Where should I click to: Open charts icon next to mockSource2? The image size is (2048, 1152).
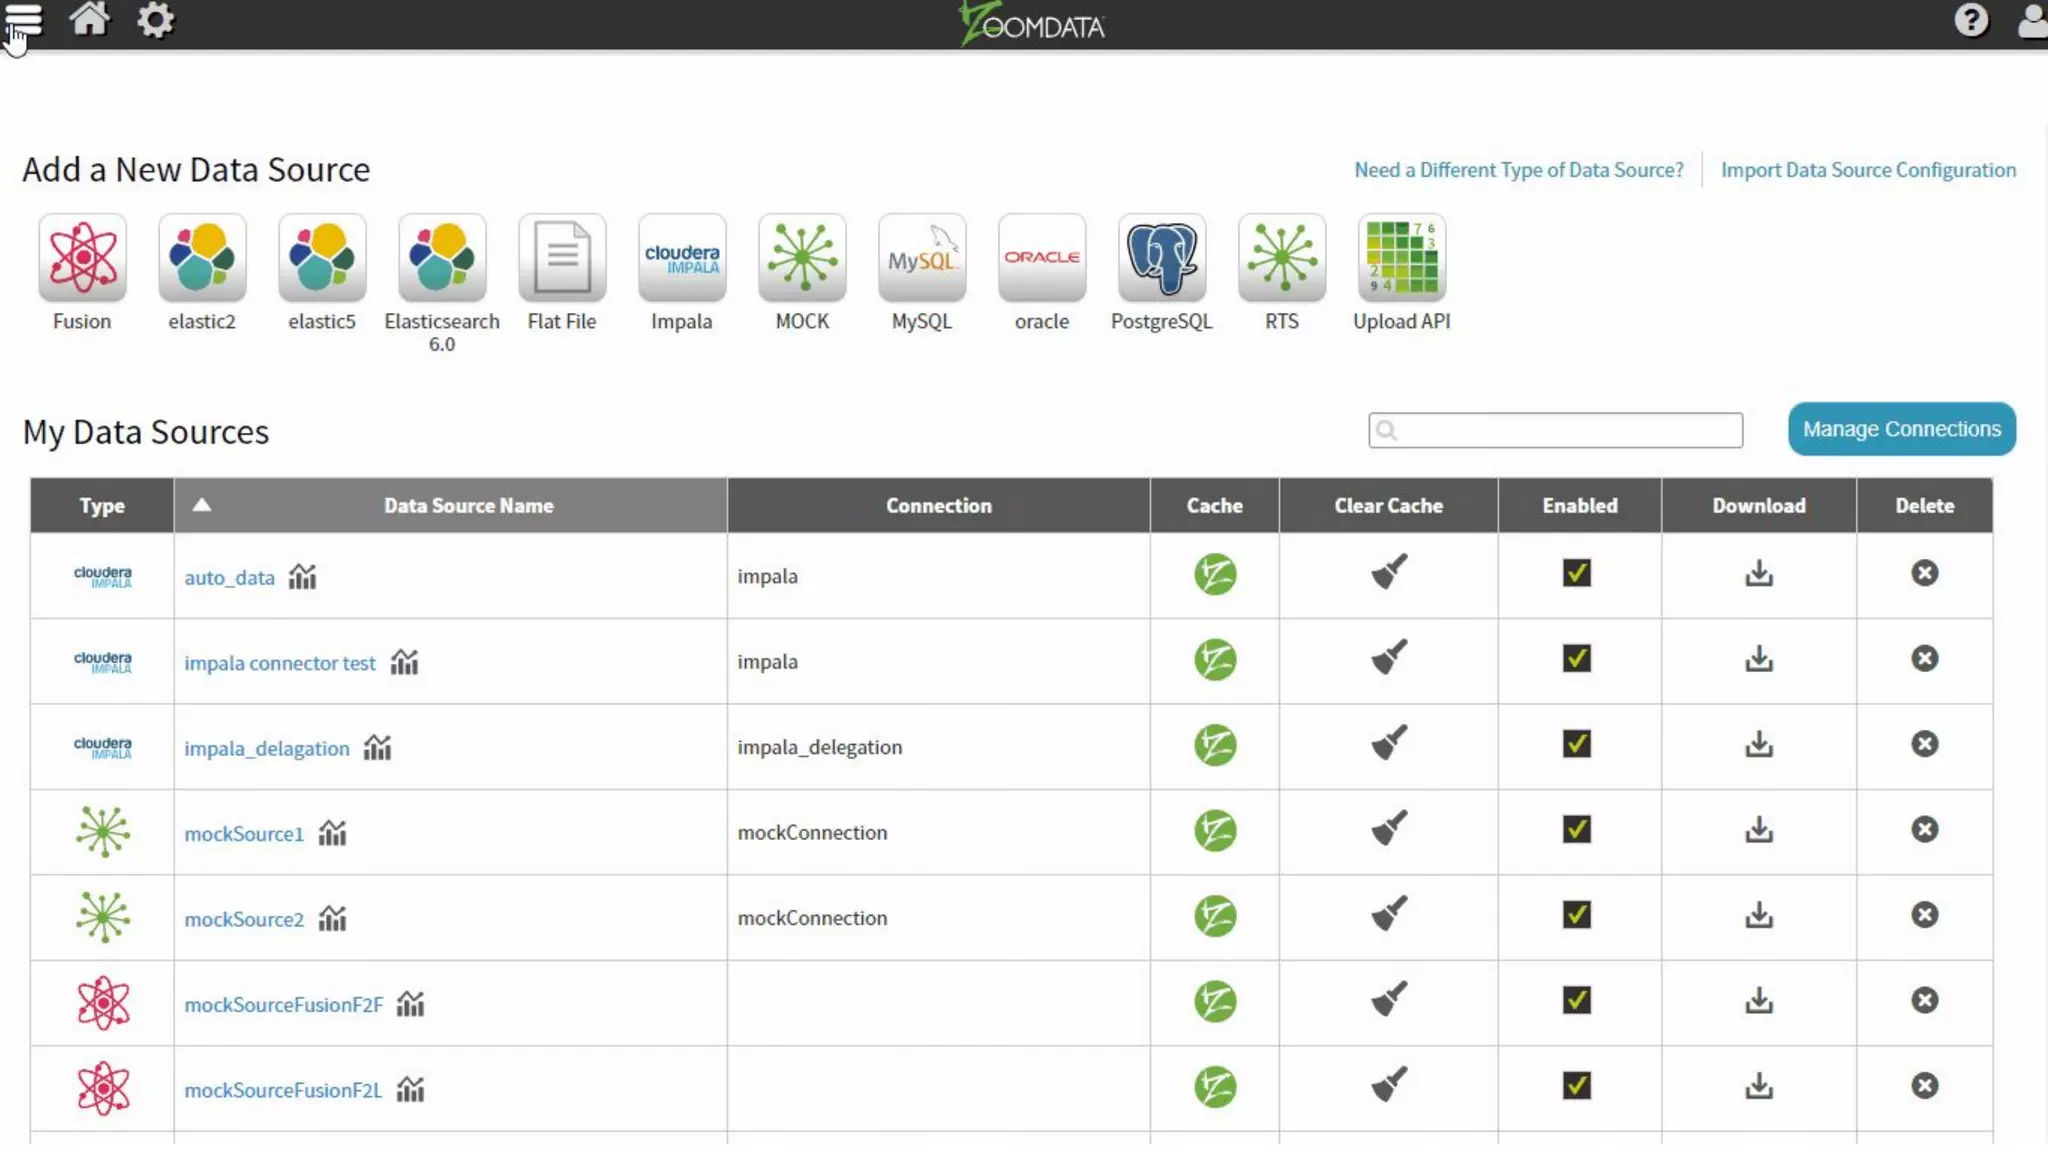click(x=332, y=918)
